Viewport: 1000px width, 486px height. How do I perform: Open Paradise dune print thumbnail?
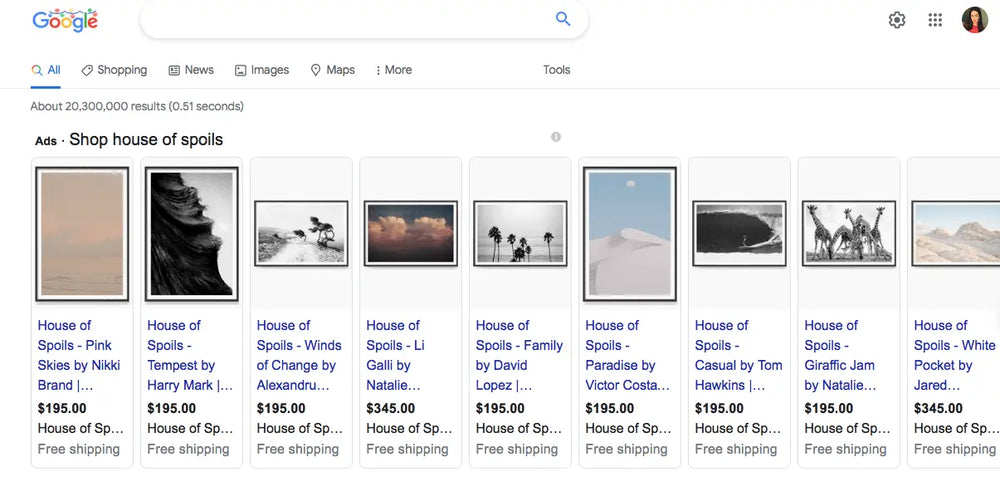coord(629,233)
